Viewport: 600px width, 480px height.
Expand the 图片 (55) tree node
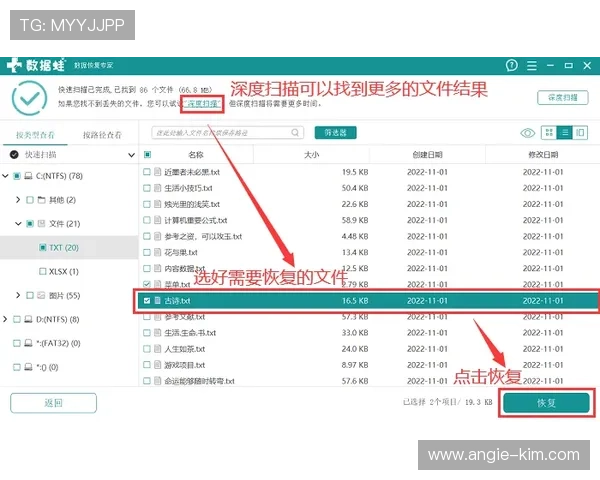[18, 296]
